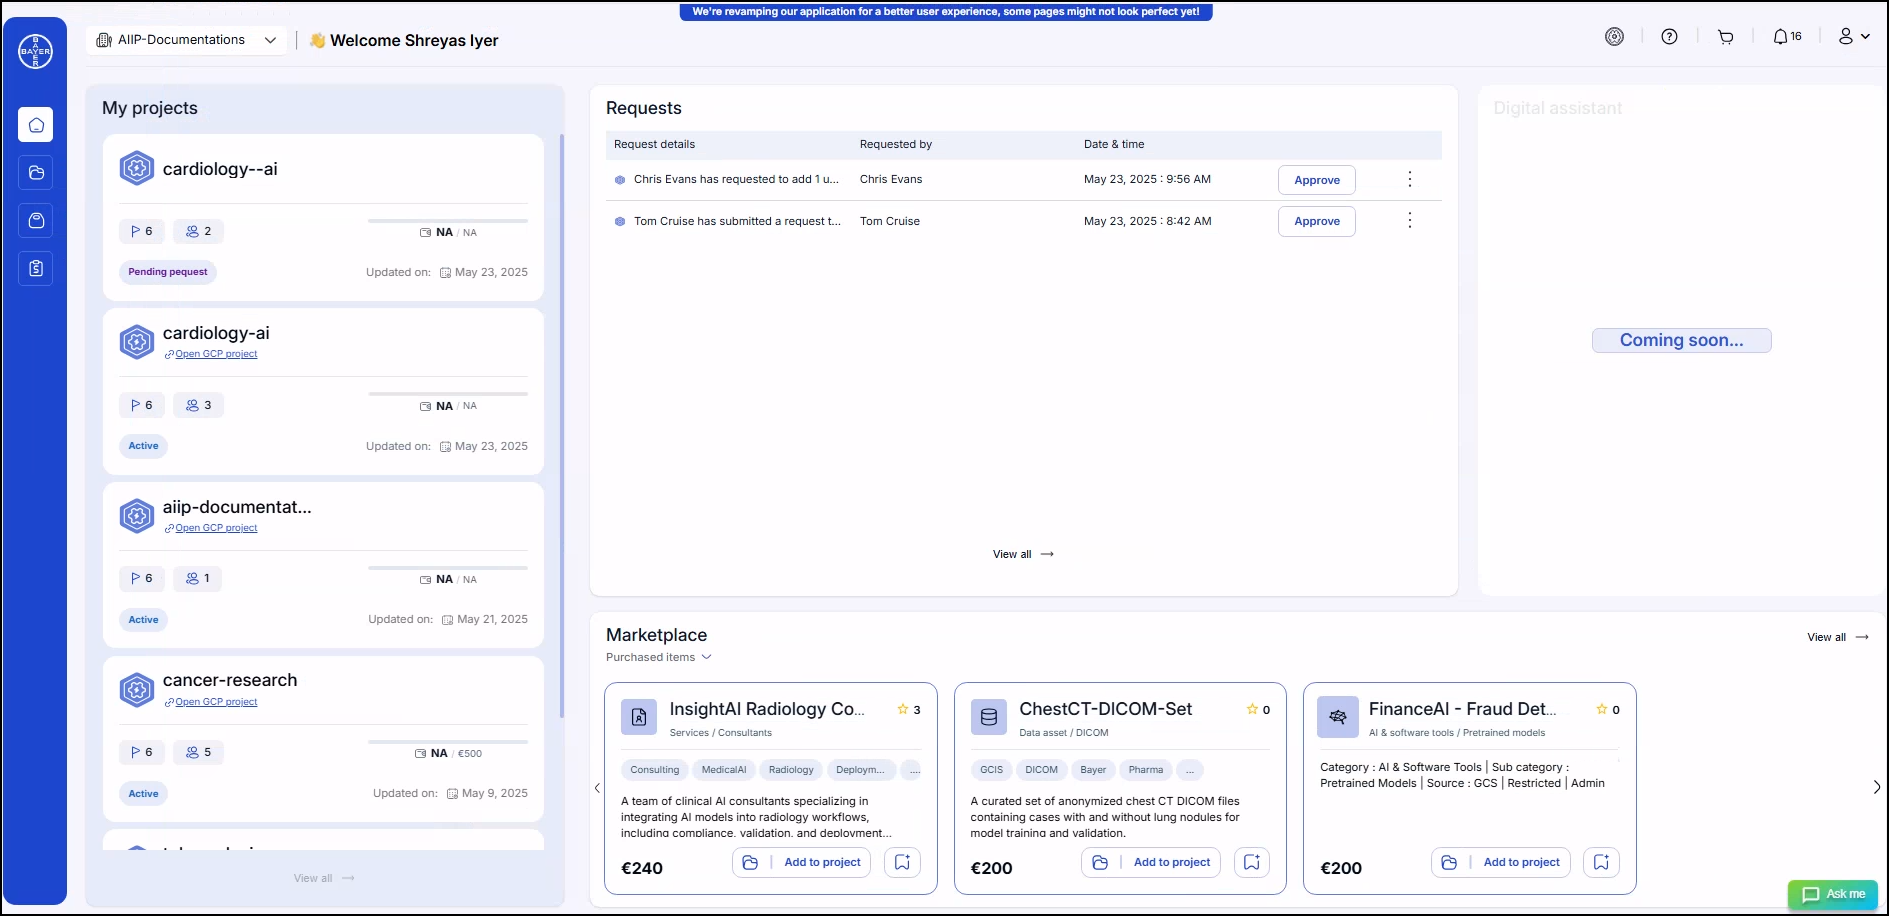Image resolution: width=1889 pixels, height=916 pixels.
Task: Click the ChestCT-DICOM-Set database icon
Action: (989, 717)
